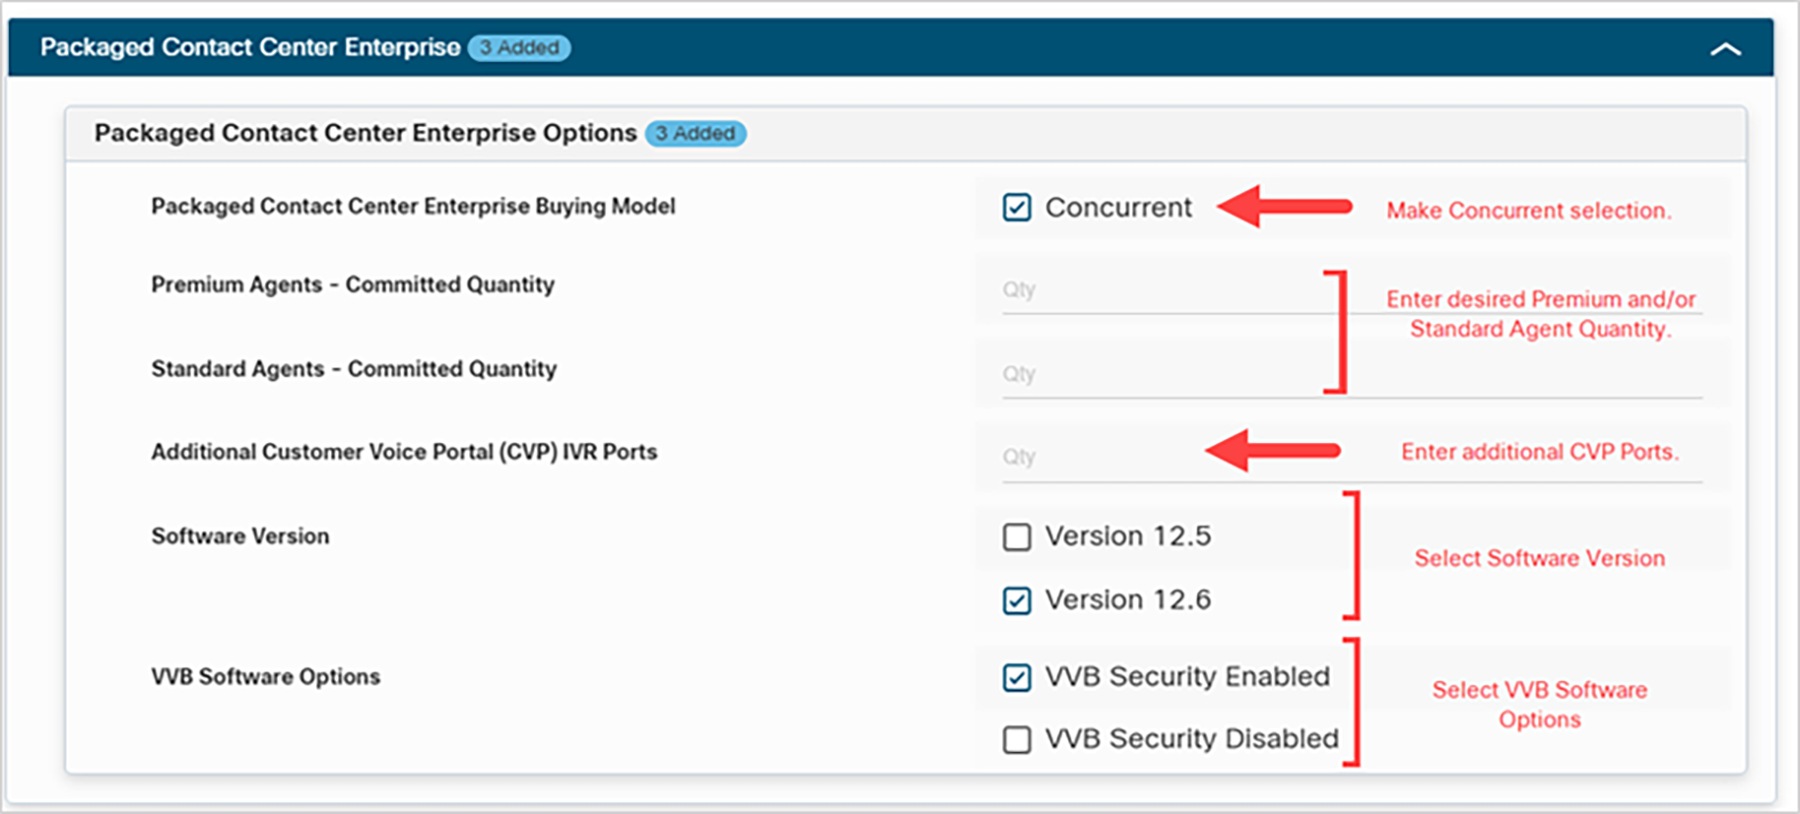Check VVB Security Disabled checkbox
This screenshot has height=814, width=1800.
[1017, 739]
